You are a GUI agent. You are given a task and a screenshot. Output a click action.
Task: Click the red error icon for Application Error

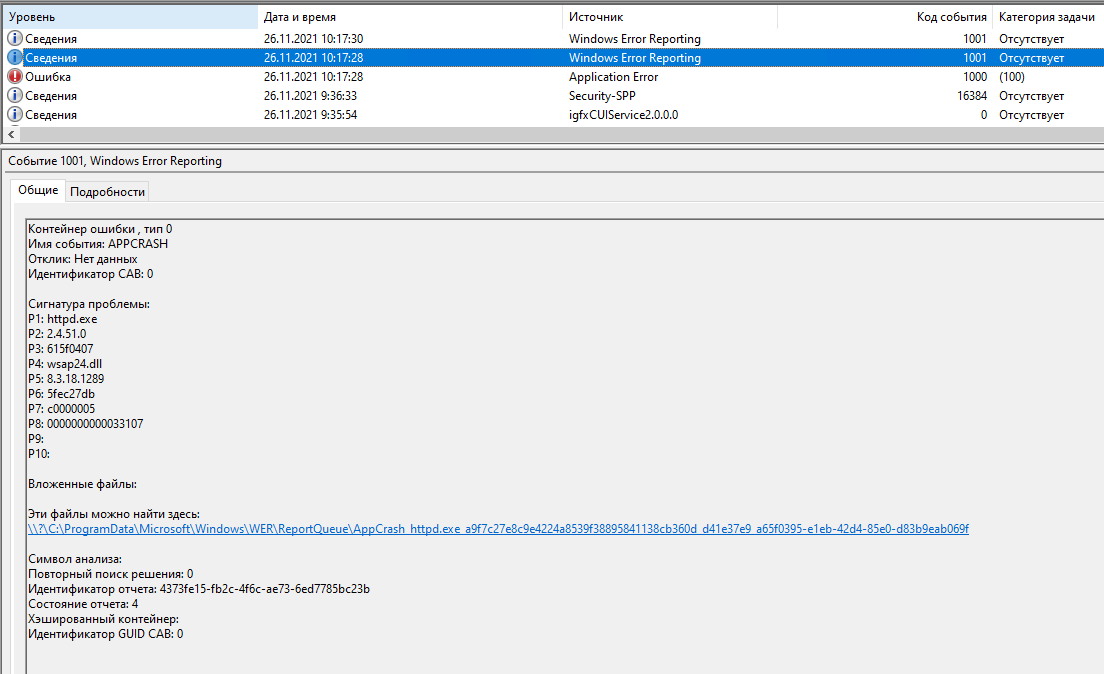click(x=15, y=77)
